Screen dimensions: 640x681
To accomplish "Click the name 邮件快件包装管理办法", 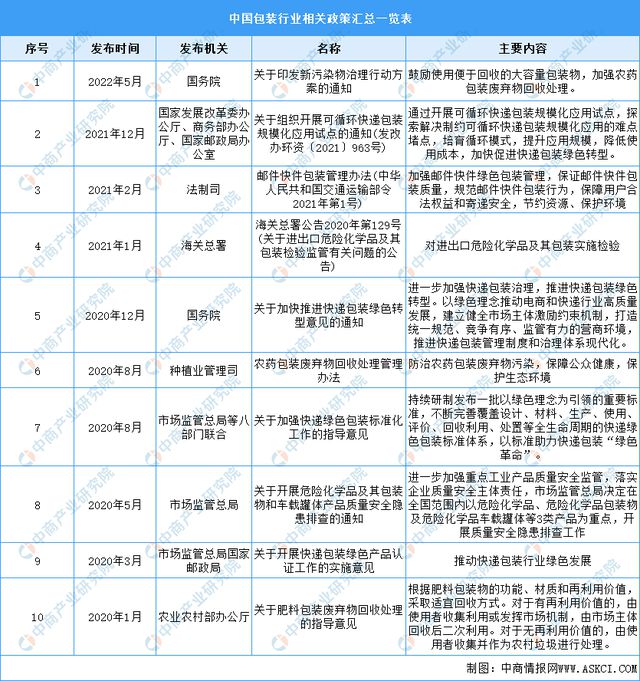I will tap(329, 190).
